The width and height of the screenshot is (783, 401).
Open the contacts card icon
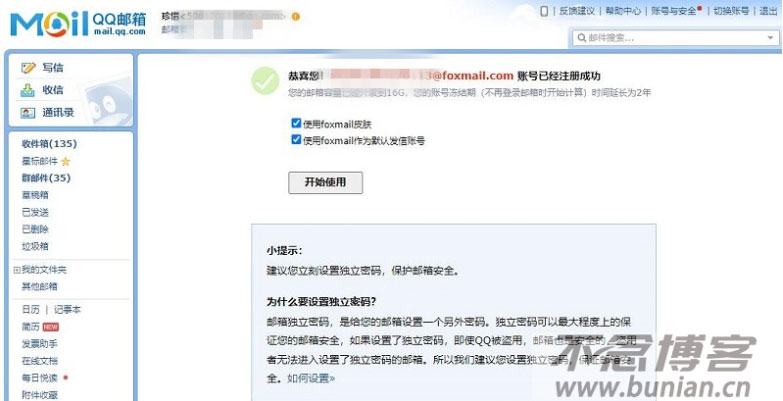pos(28,113)
